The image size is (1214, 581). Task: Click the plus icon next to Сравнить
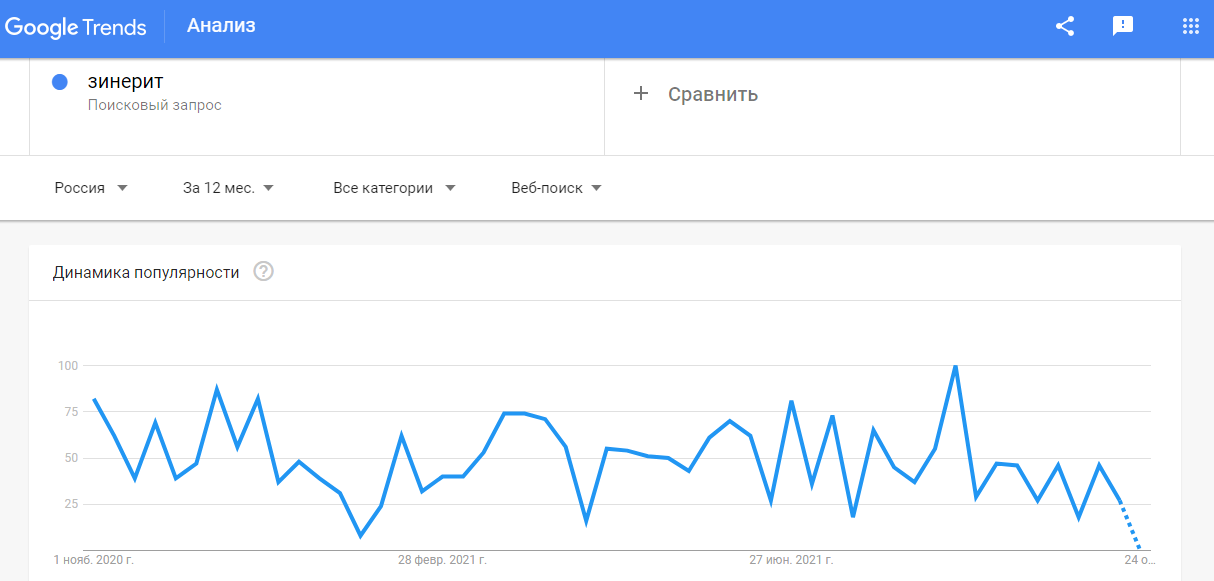[641, 94]
